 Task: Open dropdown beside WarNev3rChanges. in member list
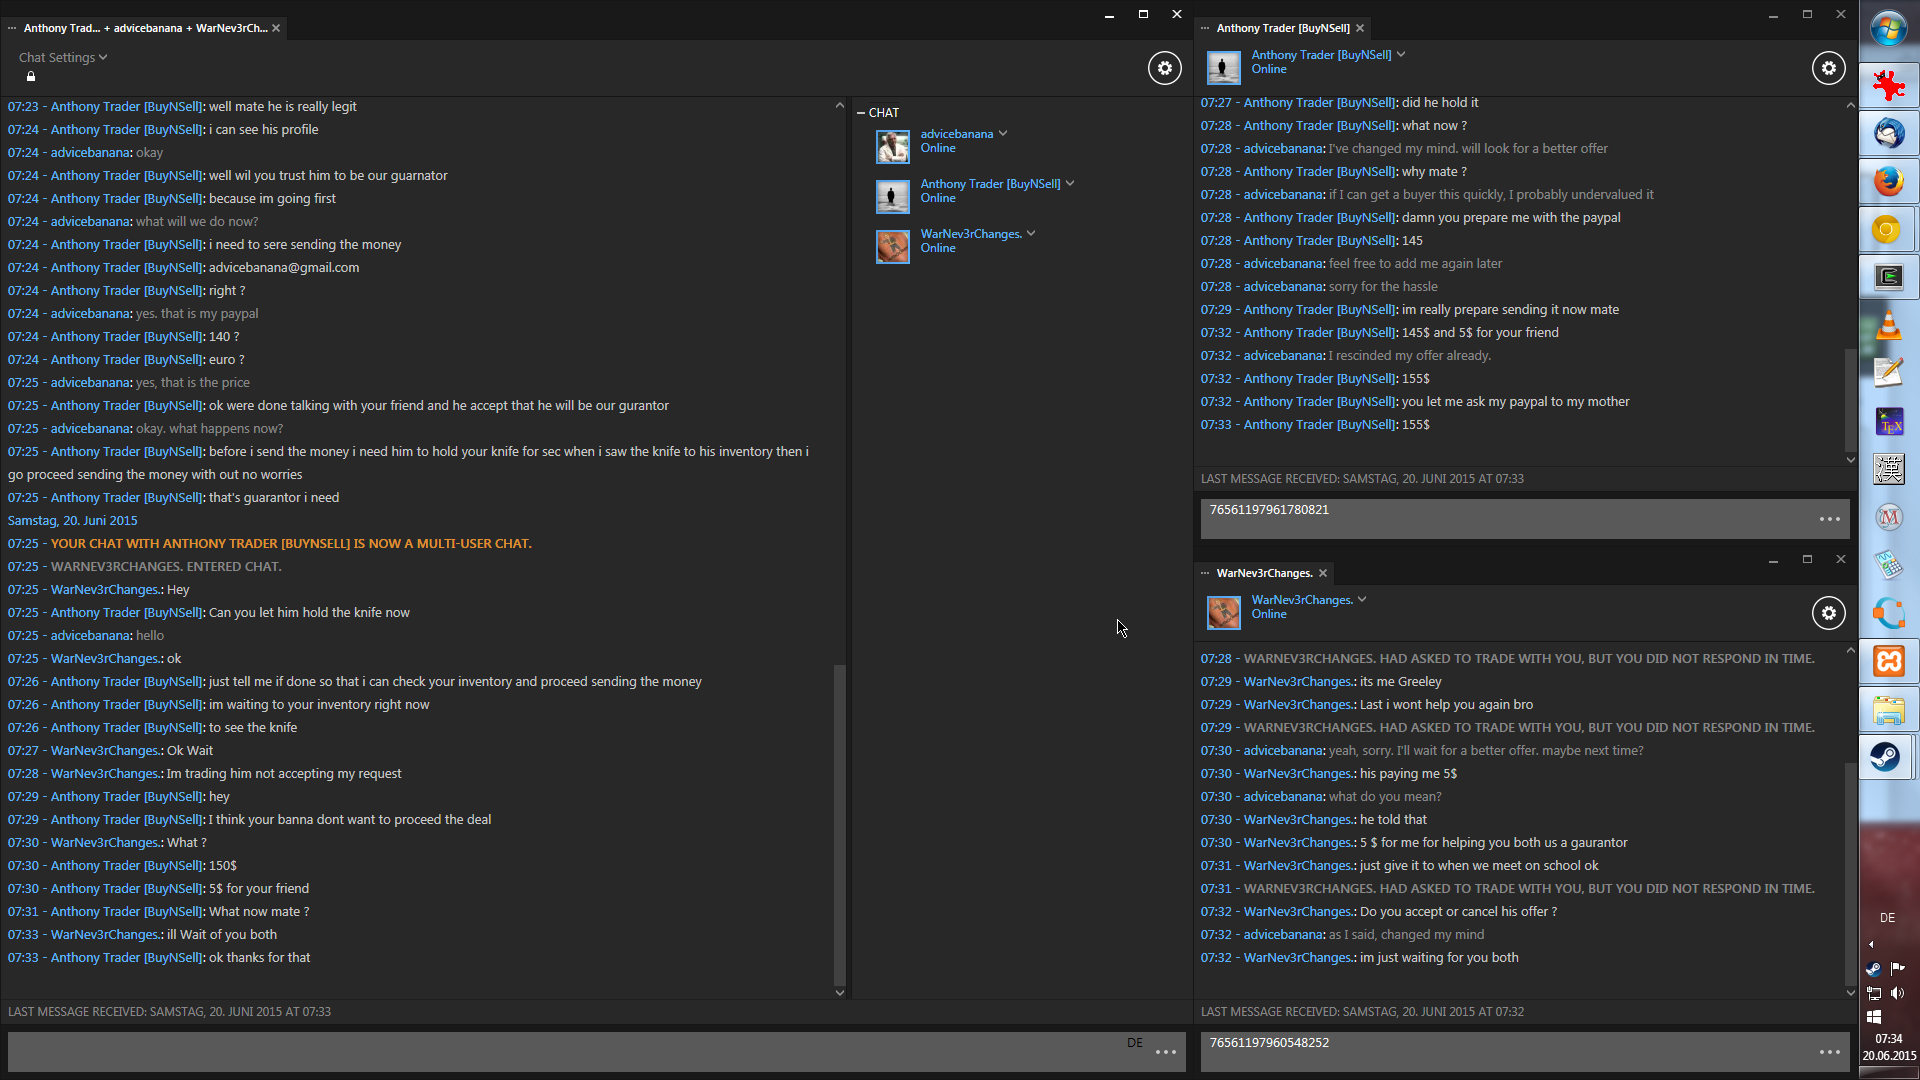1031,234
